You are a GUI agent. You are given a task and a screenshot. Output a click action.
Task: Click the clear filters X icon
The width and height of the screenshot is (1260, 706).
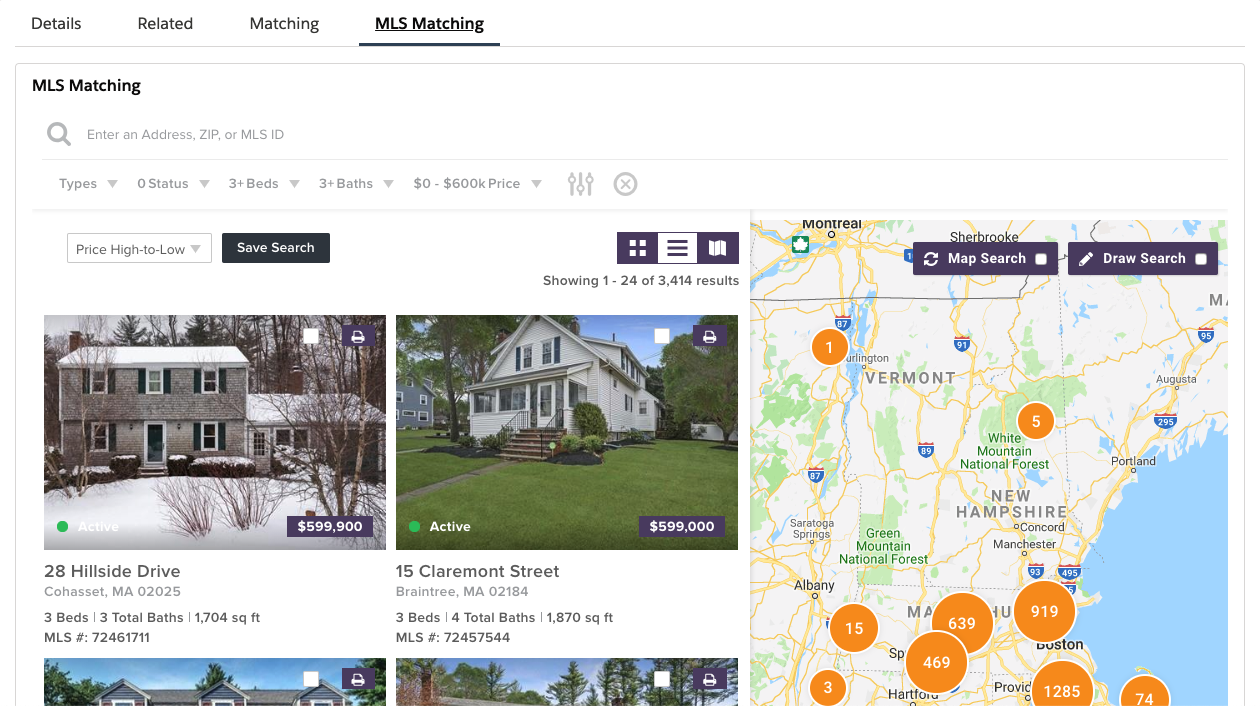click(x=625, y=183)
